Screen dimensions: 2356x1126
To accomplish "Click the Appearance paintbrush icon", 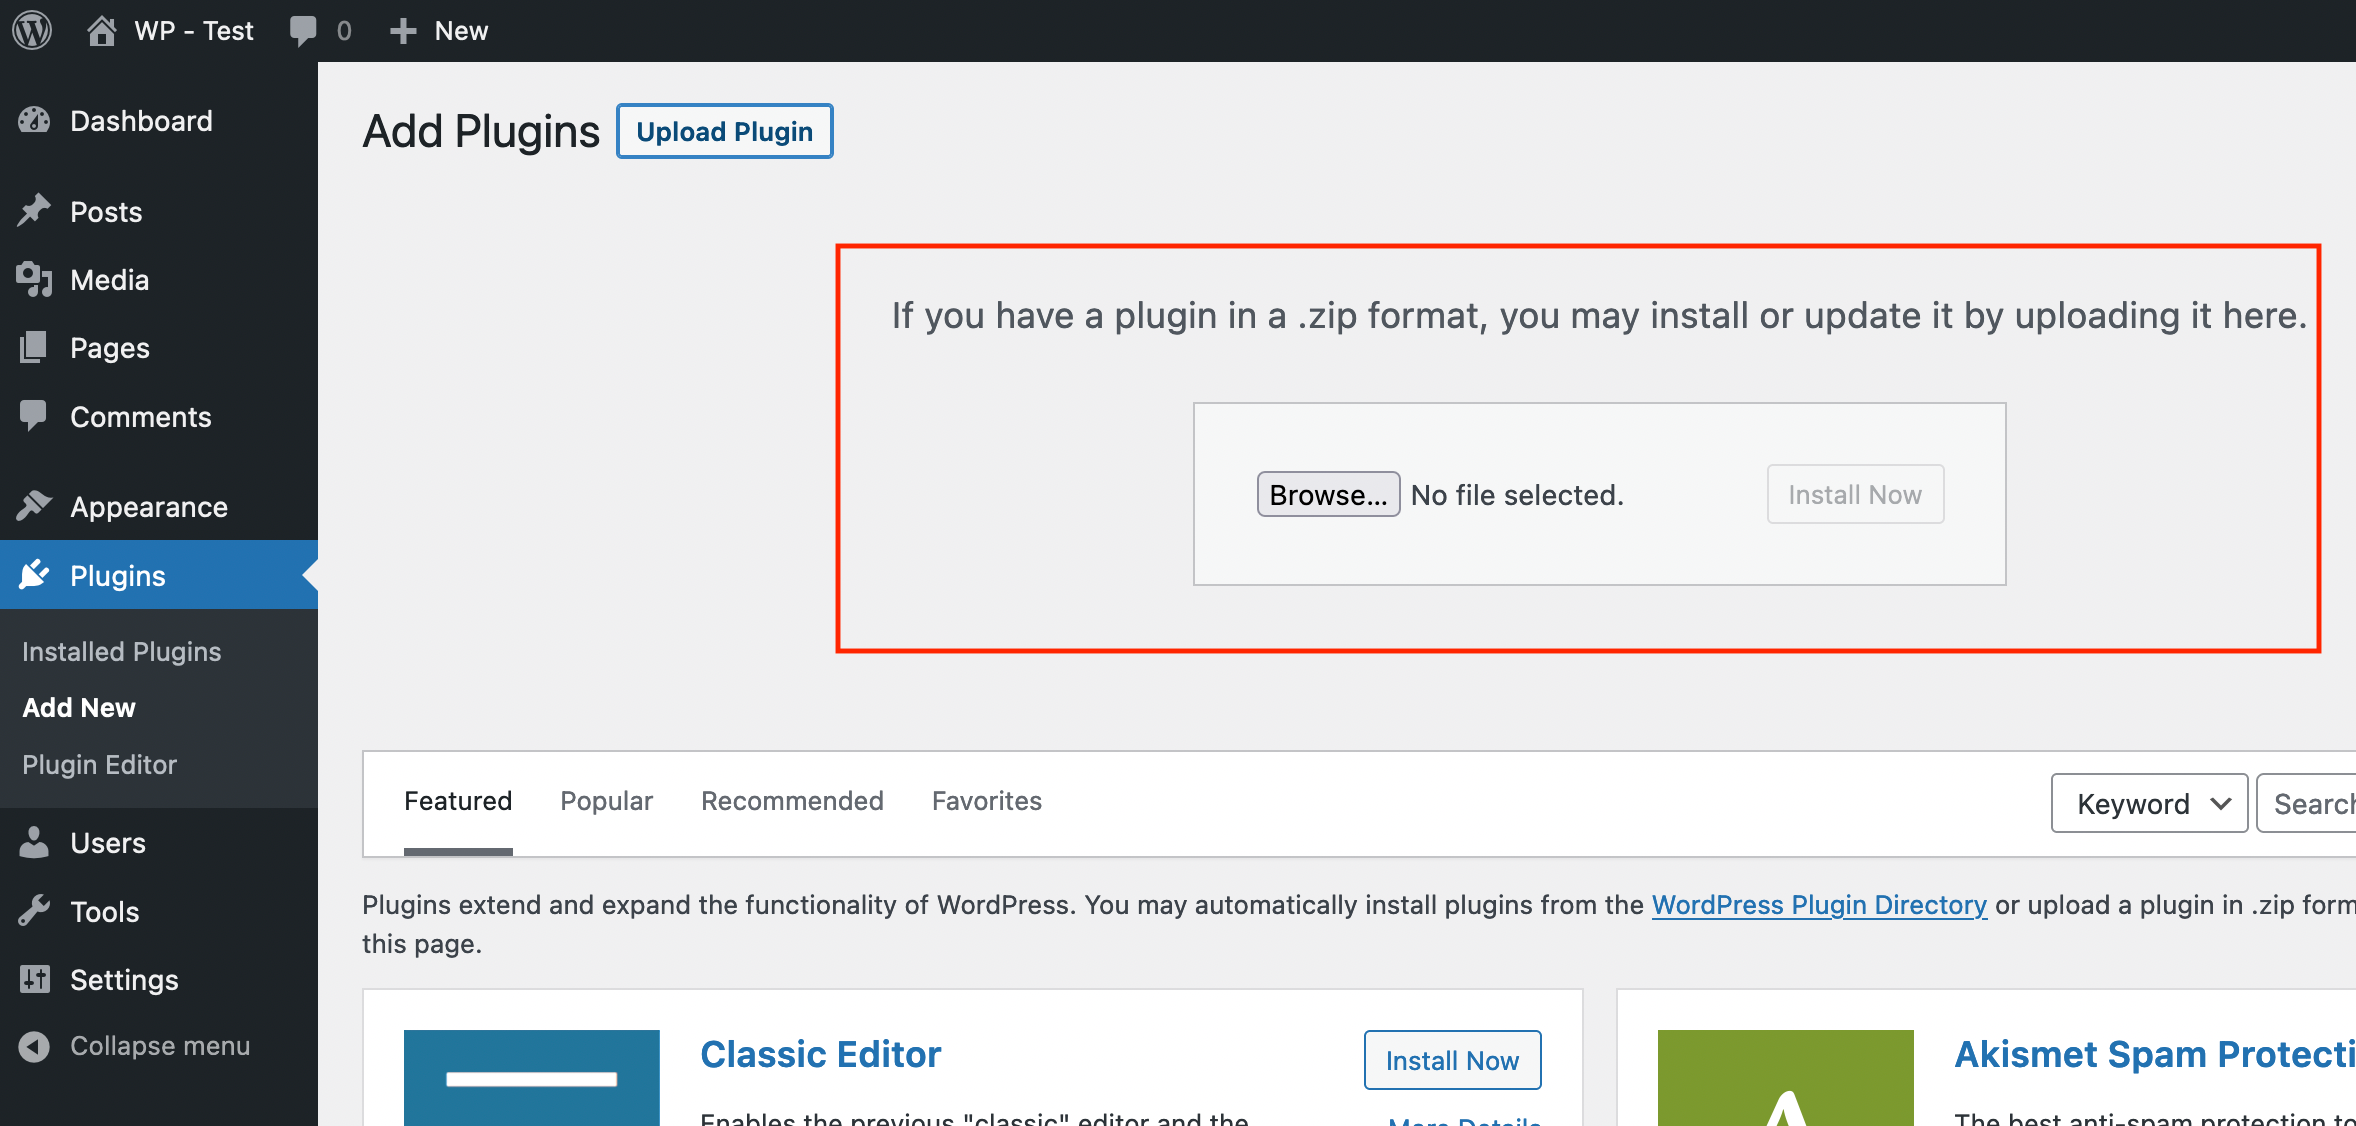I will pyautogui.click(x=34, y=506).
